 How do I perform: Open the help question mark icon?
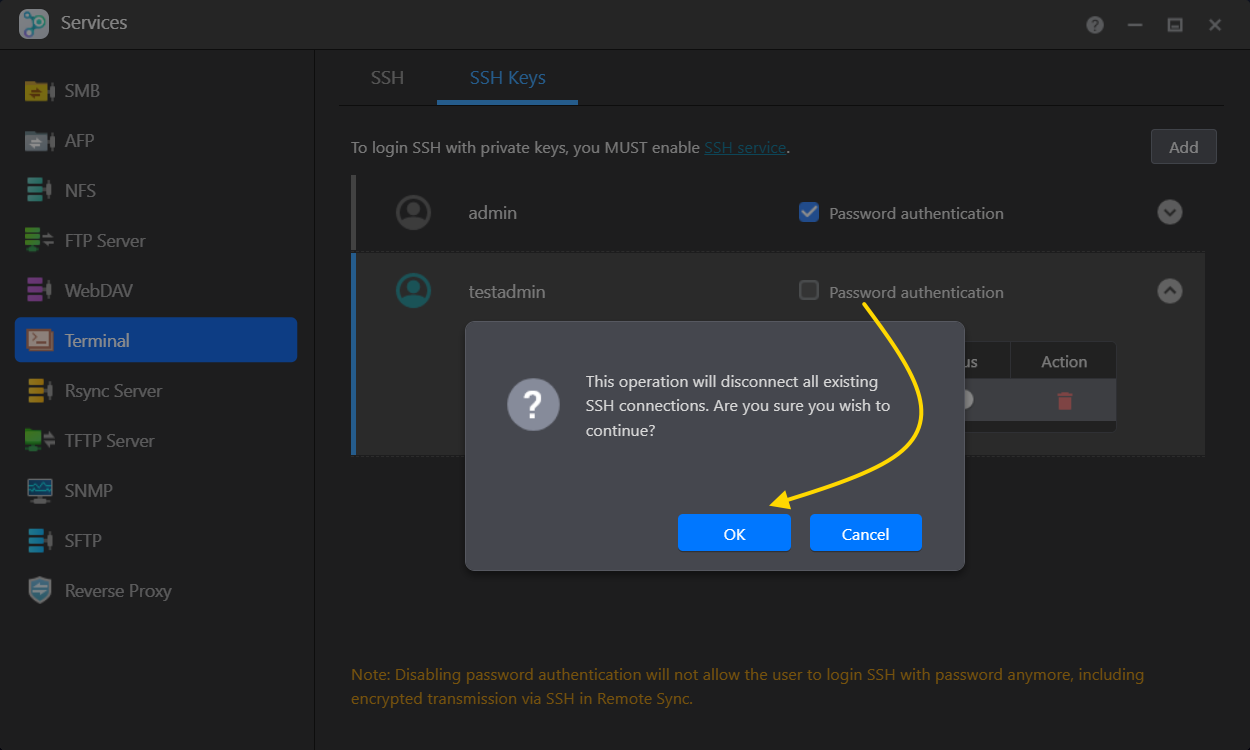click(x=1095, y=25)
